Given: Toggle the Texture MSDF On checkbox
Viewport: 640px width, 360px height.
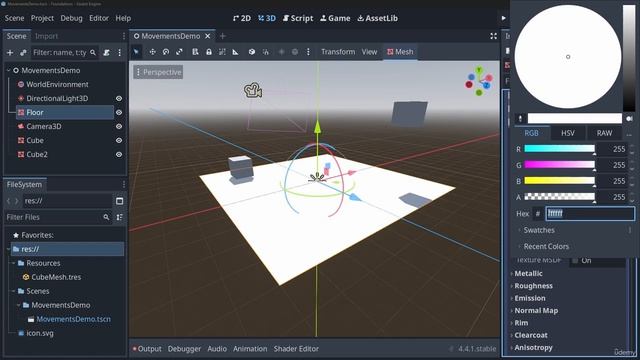Looking at the screenshot, I should pyautogui.click(x=575, y=260).
